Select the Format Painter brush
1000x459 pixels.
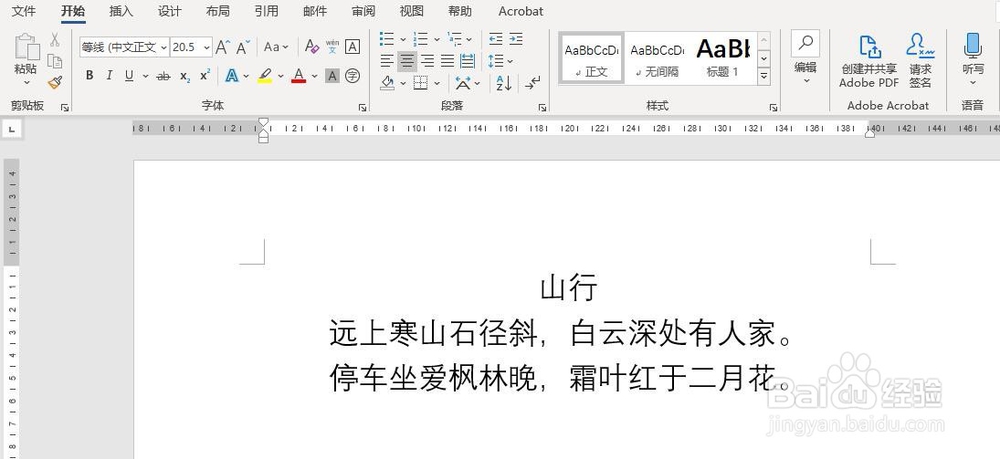pyautogui.click(x=55, y=82)
